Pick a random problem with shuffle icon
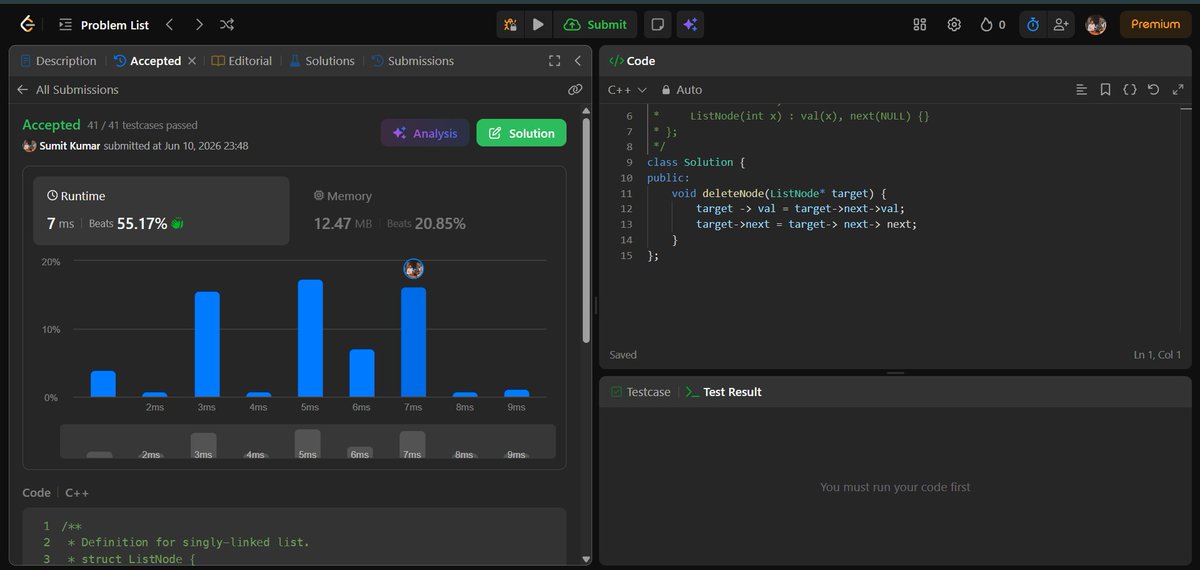1200x570 pixels. pyautogui.click(x=227, y=24)
